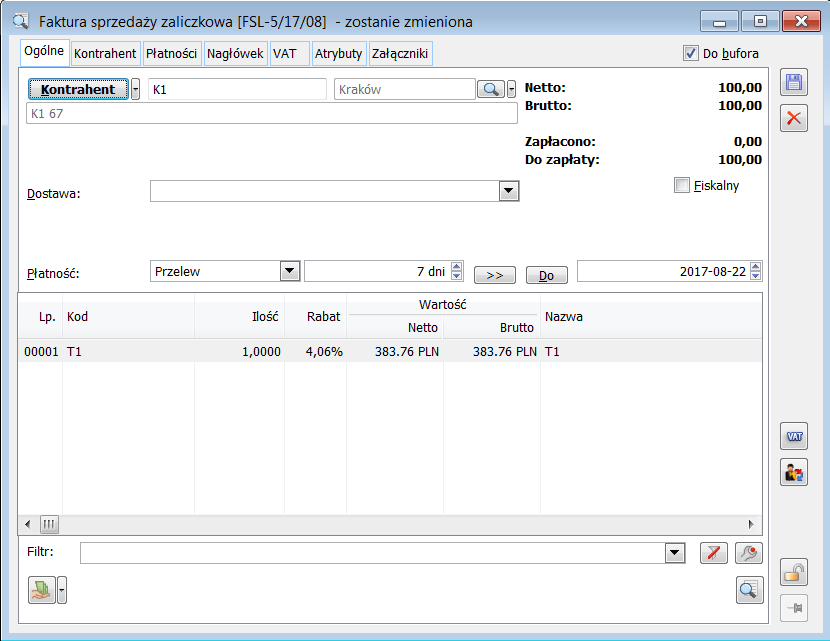Expand the Filtr combo box
This screenshot has height=641, width=830.
(x=675, y=553)
